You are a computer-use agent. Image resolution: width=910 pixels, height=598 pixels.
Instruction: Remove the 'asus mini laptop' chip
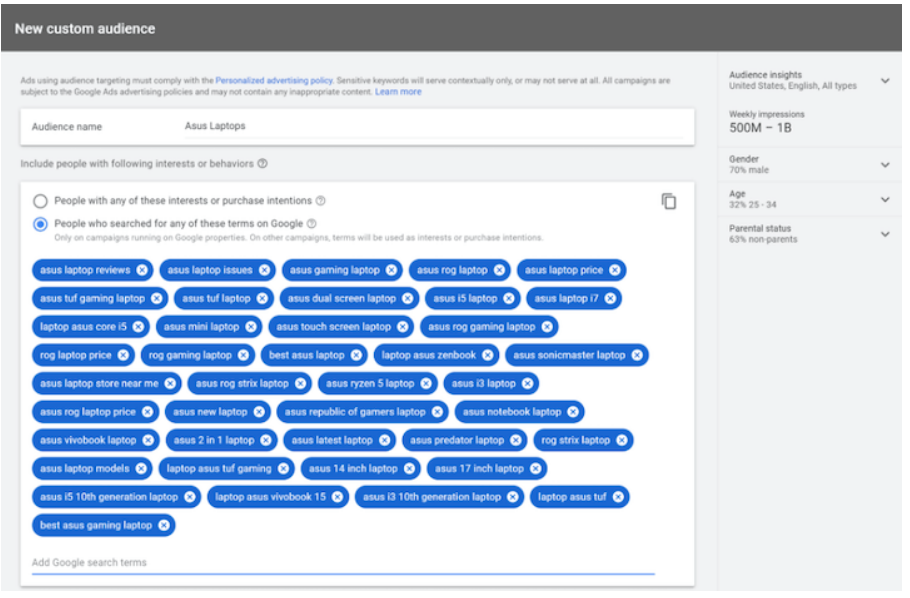point(251,327)
